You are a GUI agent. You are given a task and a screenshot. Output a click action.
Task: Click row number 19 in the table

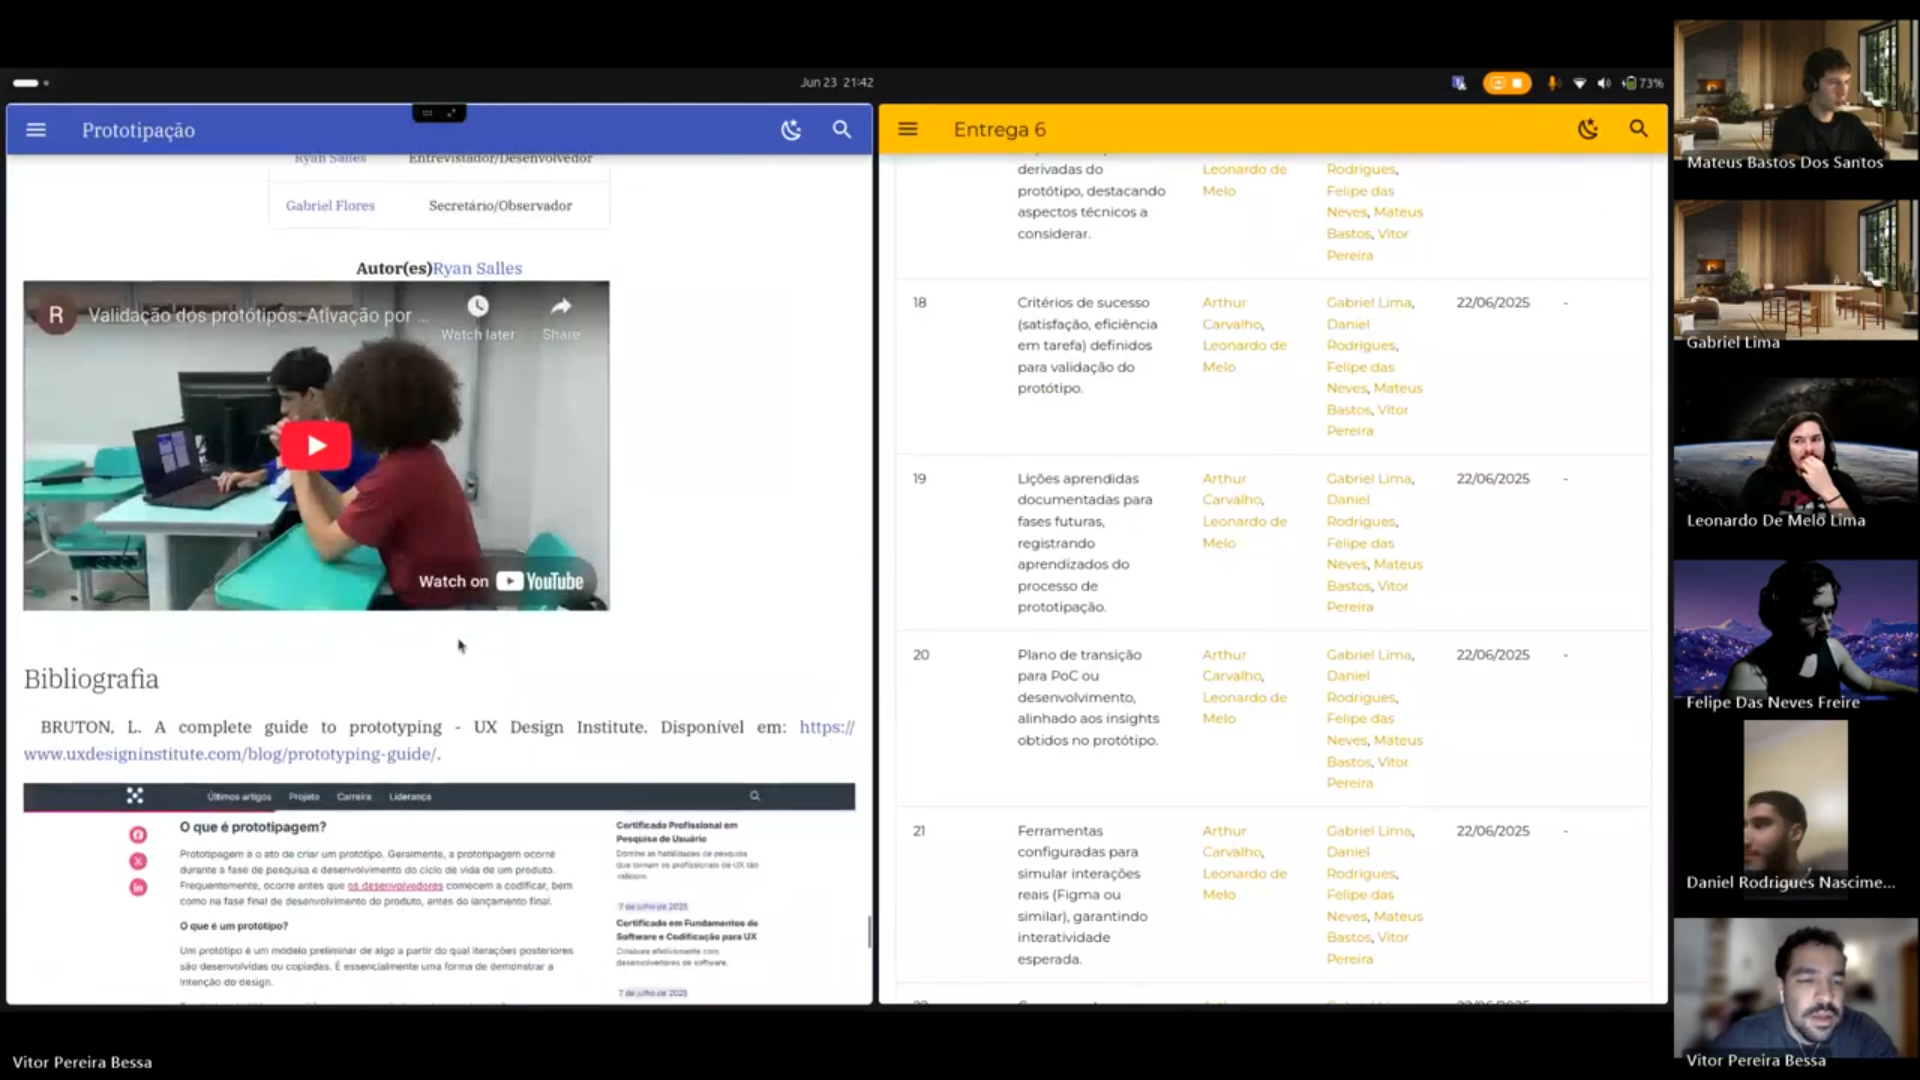tap(920, 479)
